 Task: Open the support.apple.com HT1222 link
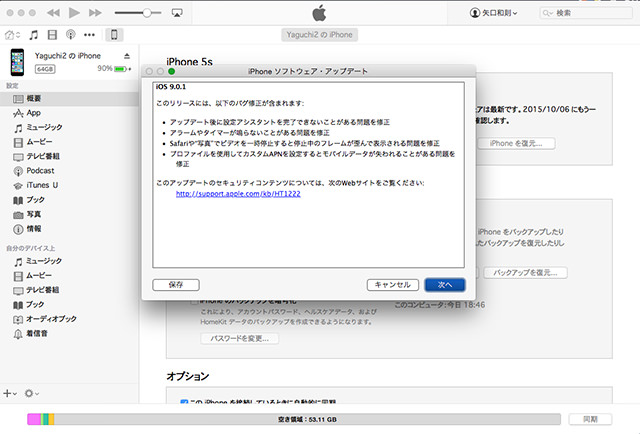238,194
